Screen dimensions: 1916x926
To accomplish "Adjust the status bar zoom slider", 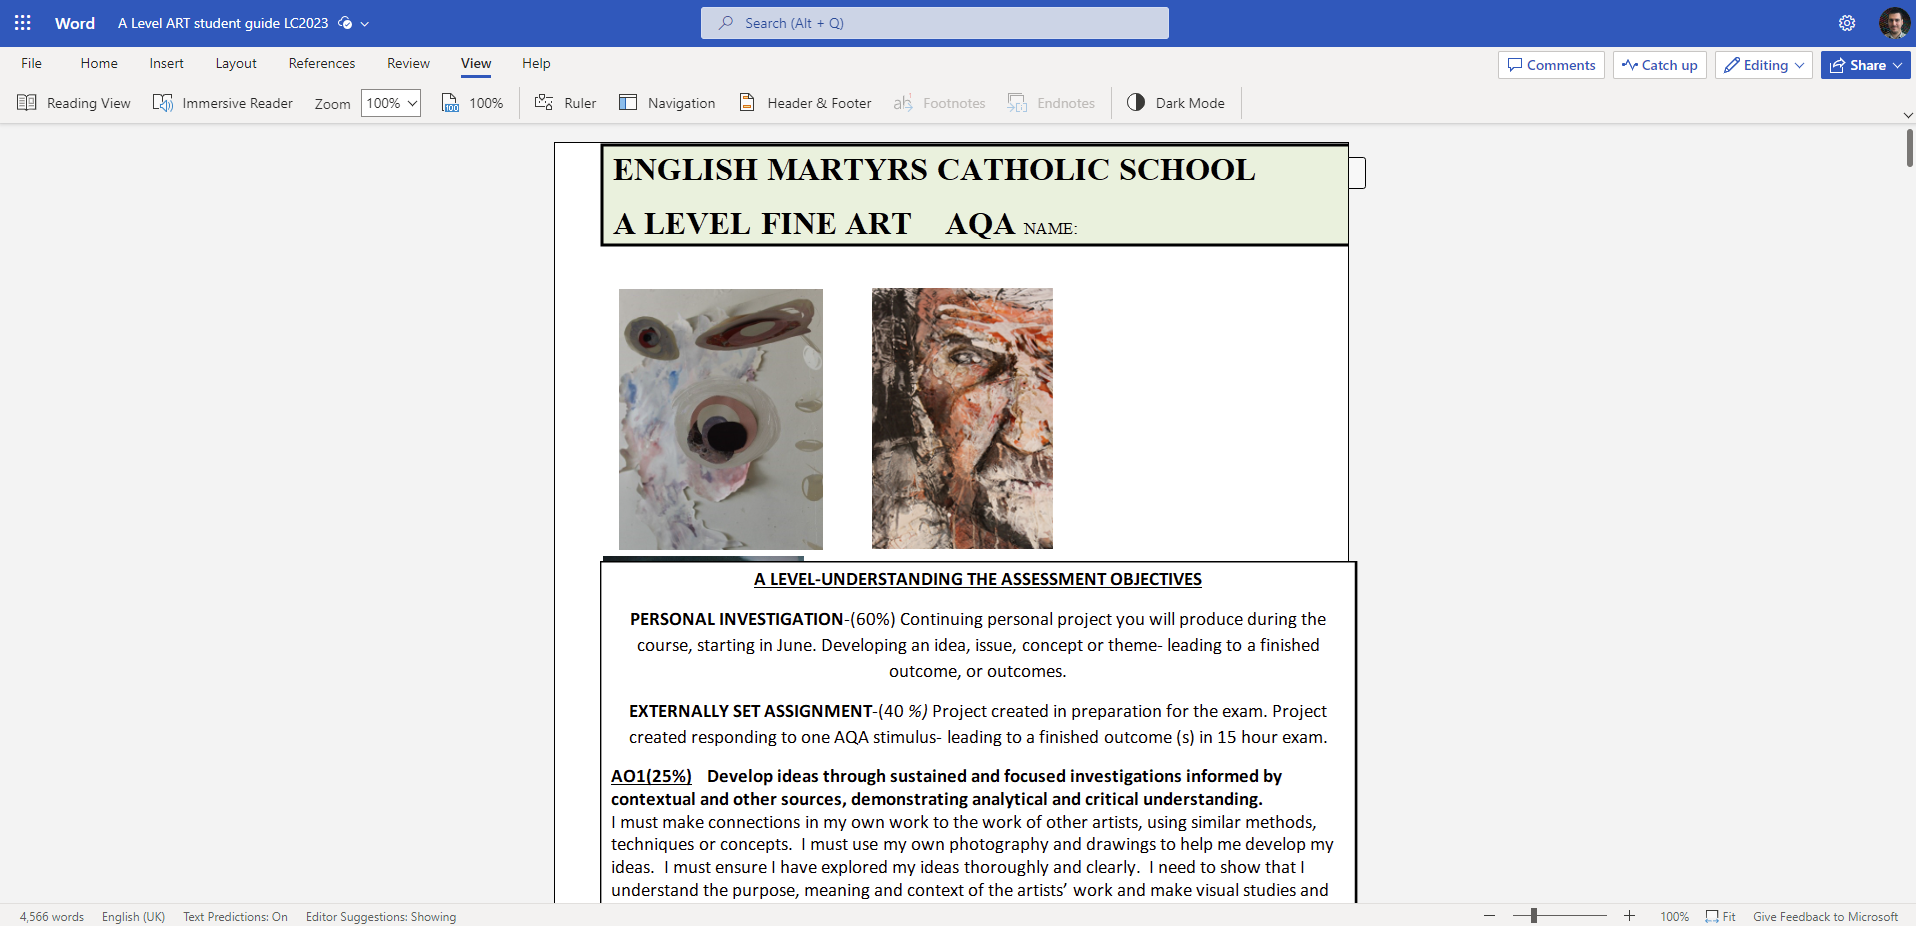I will (x=1559, y=916).
